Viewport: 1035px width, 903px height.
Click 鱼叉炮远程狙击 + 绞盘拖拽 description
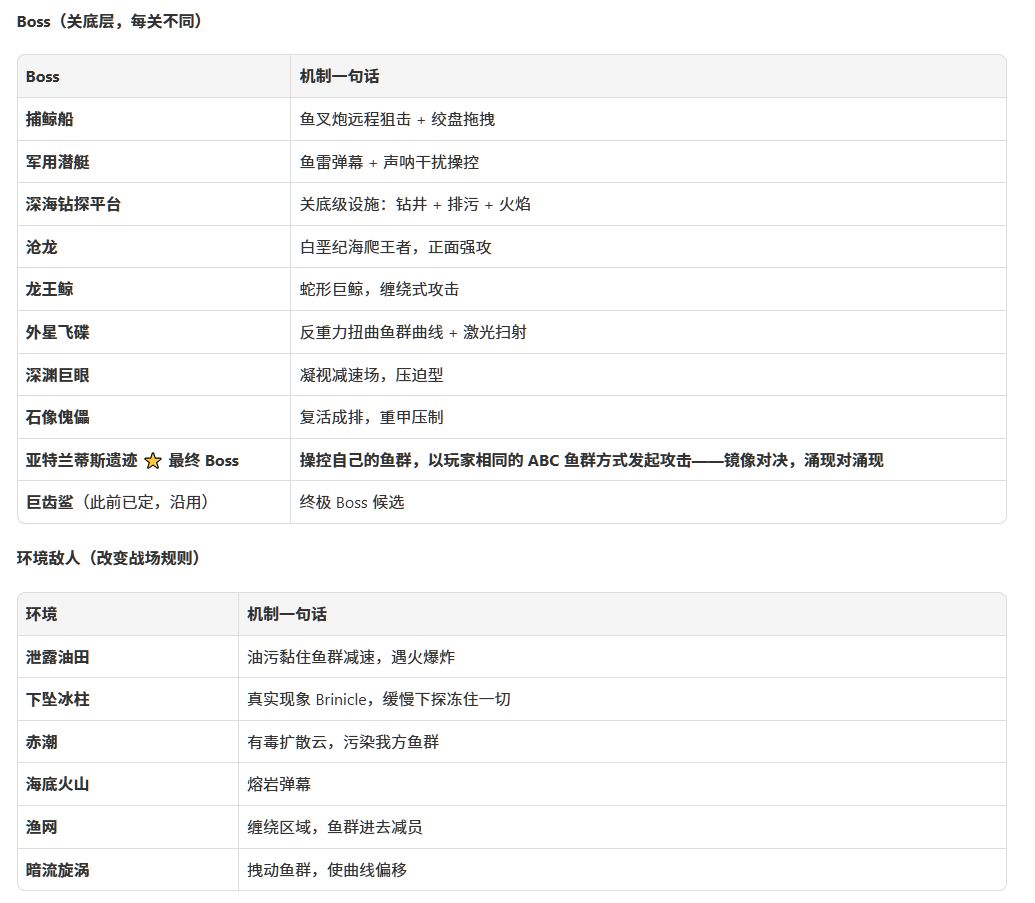coord(397,119)
